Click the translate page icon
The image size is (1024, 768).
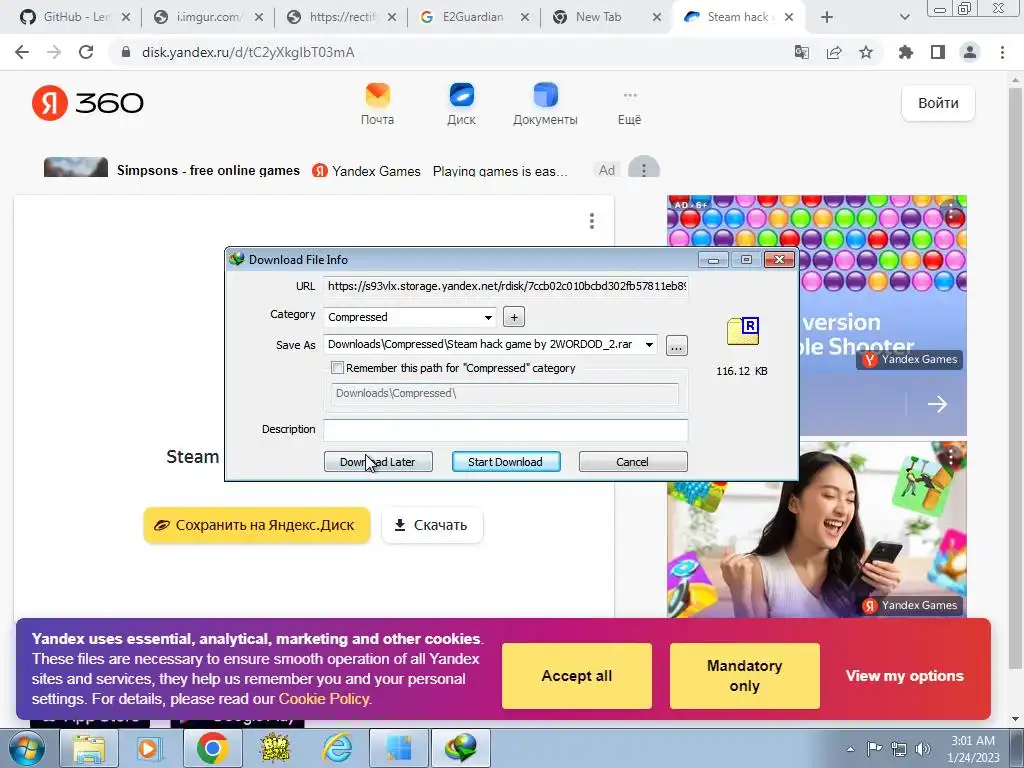coord(801,52)
